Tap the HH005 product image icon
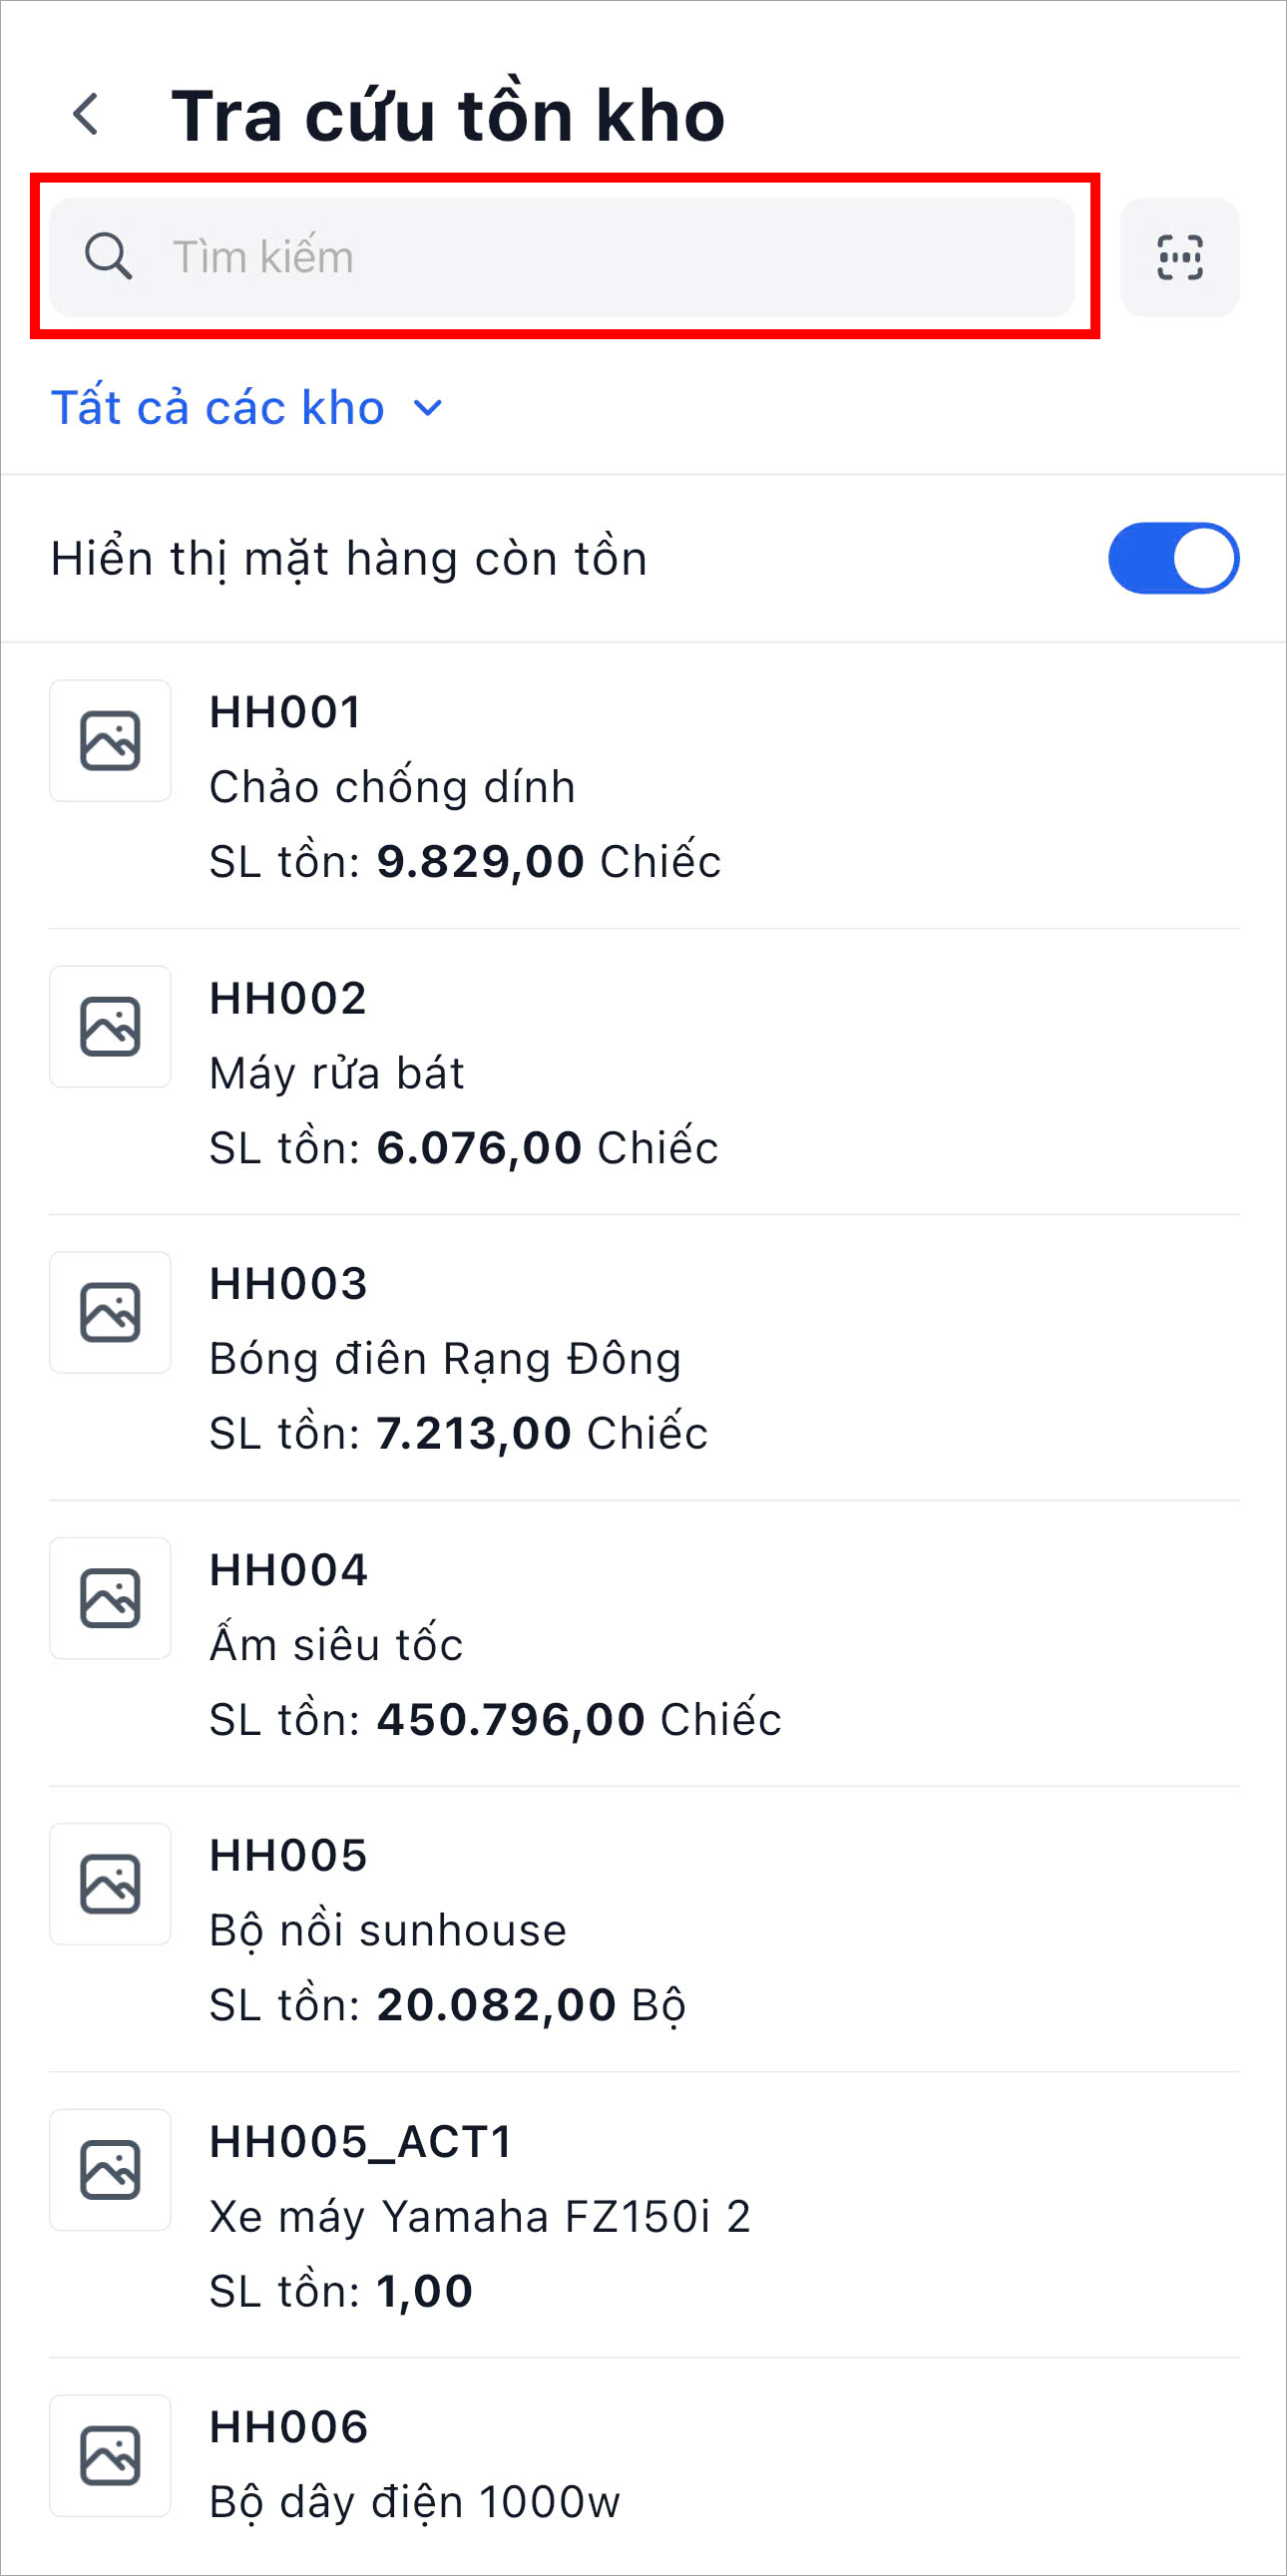 [110, 1884]
